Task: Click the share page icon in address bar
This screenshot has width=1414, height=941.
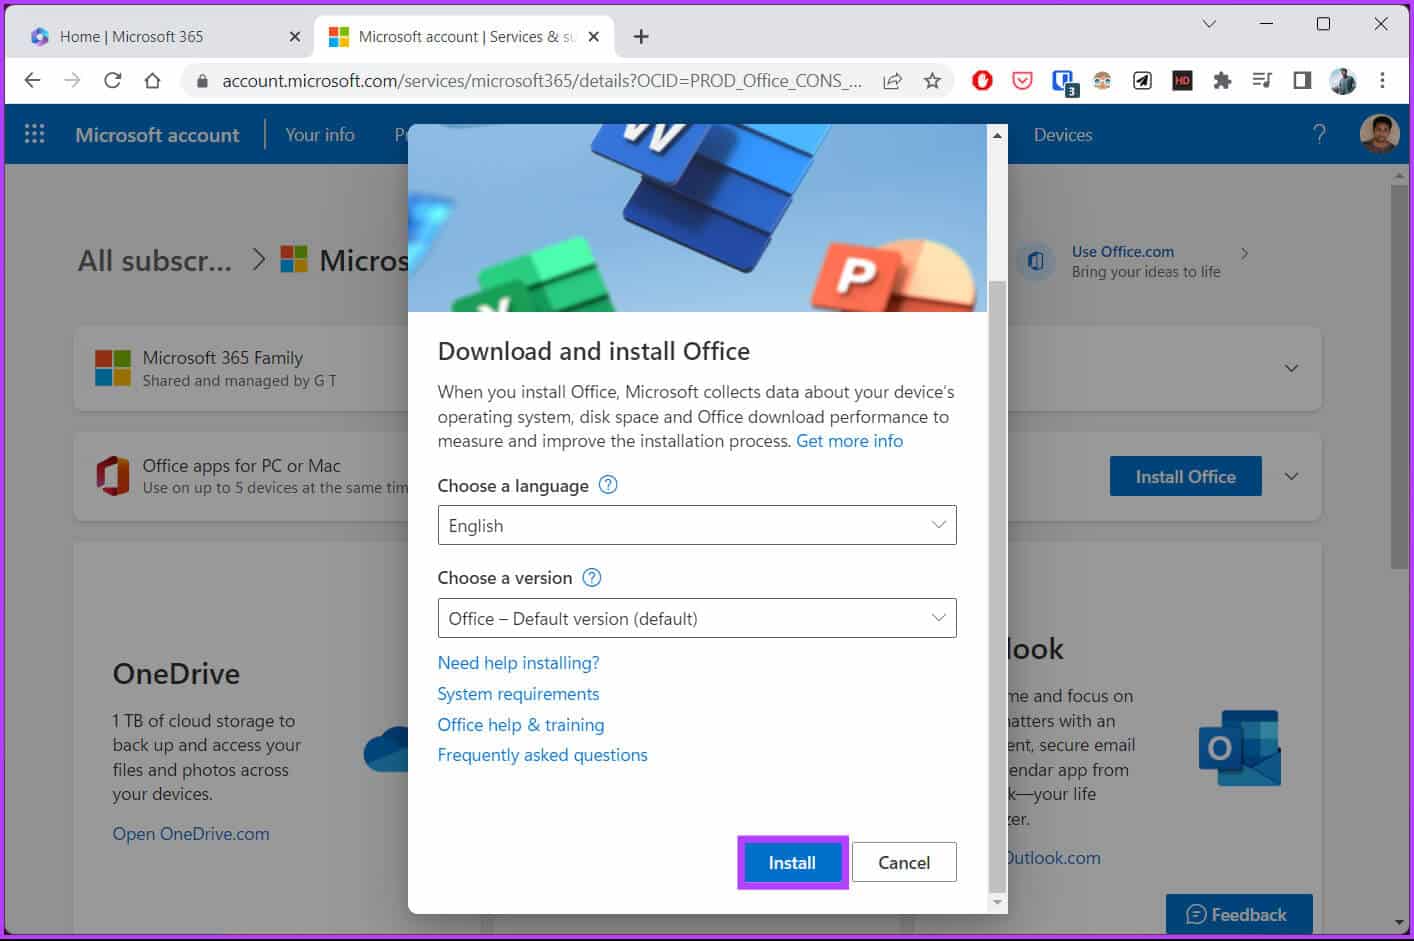Action: click(x=892, y=81)
